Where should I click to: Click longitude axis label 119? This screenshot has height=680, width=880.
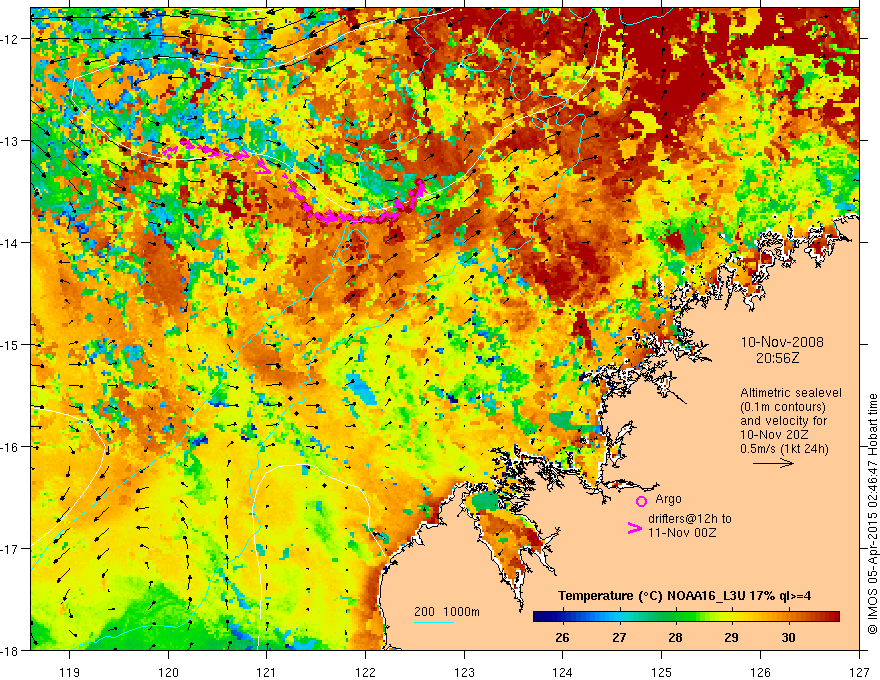70,672
